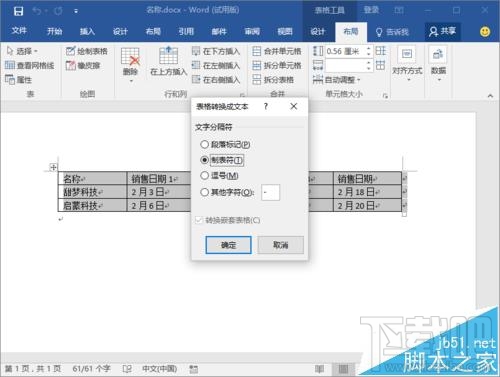The width and height of the screenshot is (500, 377).
Task: Click the 告诉我 lightbulb search box
Action: tap(392, 32)
